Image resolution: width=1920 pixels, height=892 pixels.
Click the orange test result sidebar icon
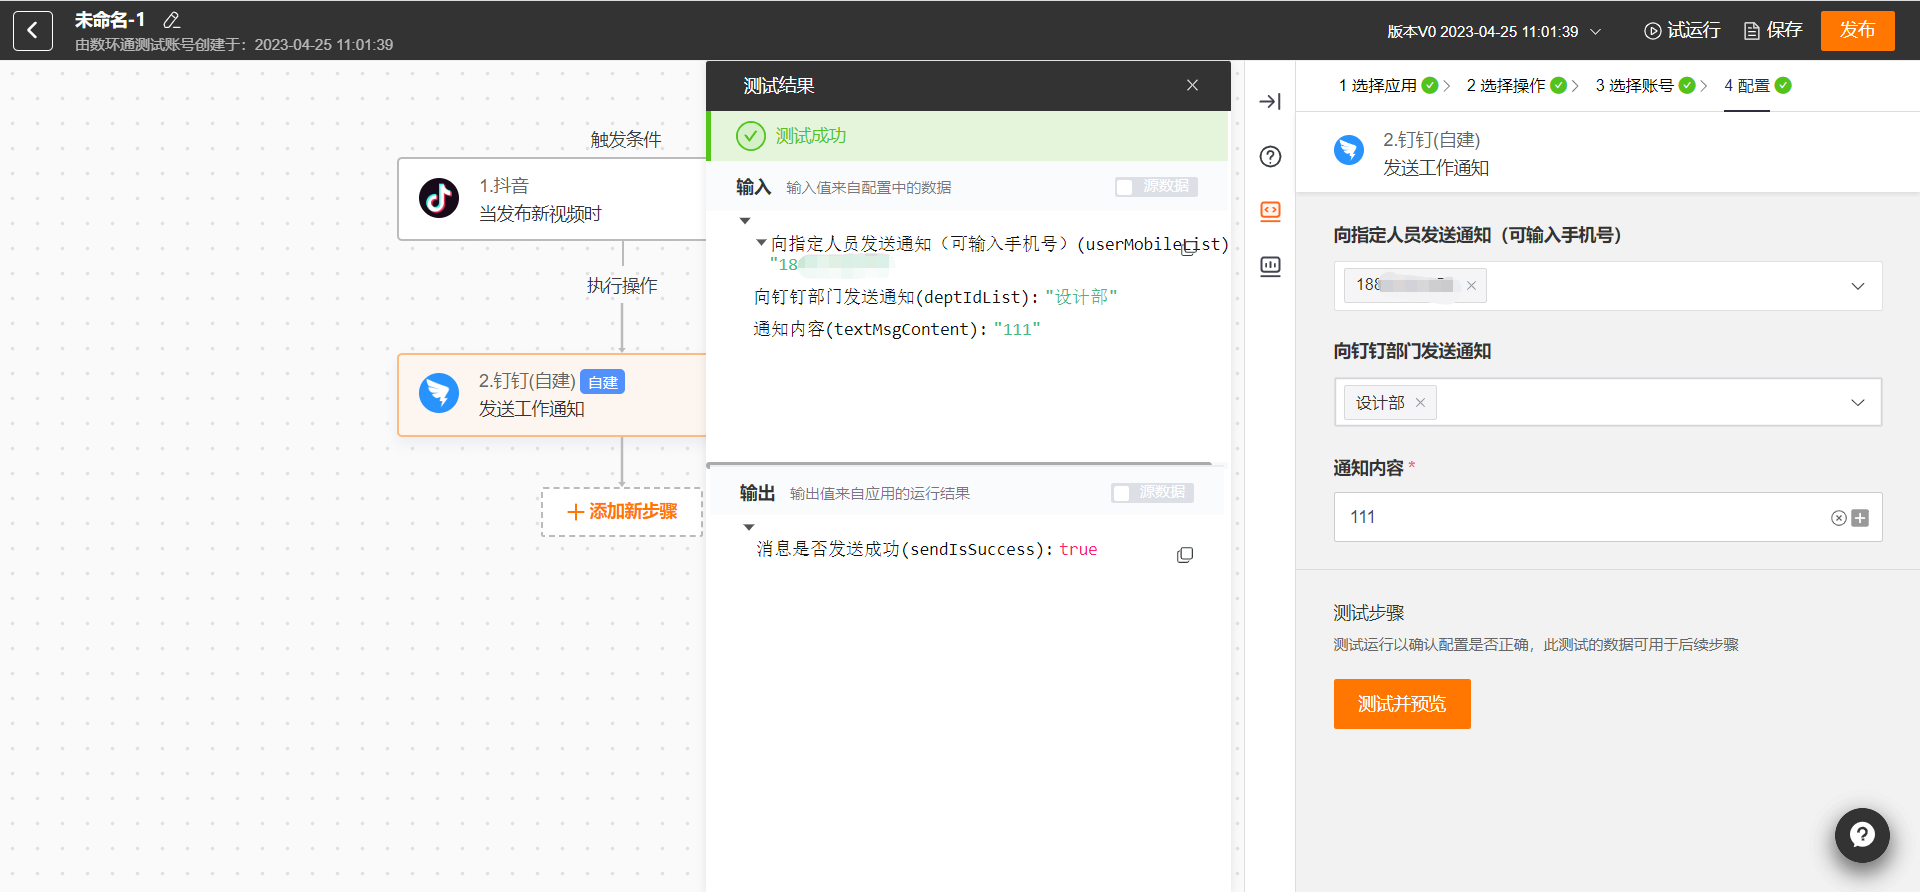(1270, 211)
